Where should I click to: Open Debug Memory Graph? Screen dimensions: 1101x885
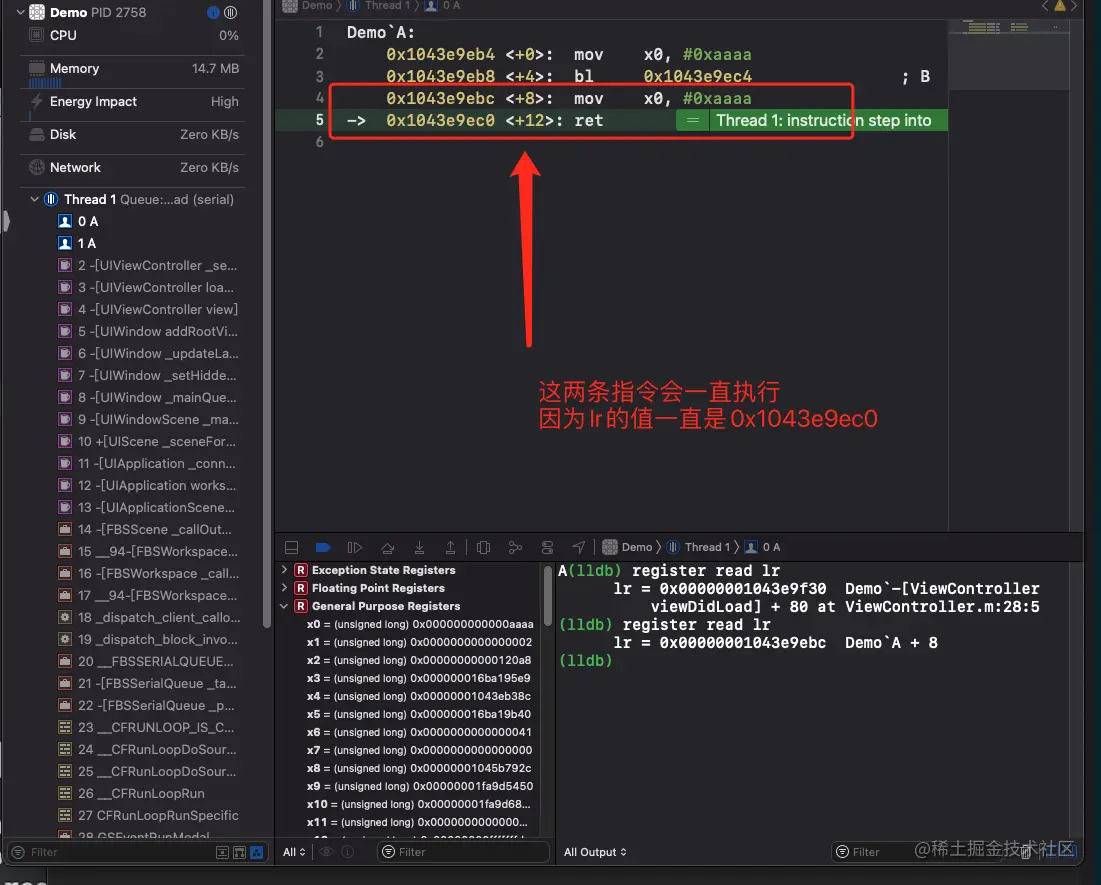coord(515,547)
